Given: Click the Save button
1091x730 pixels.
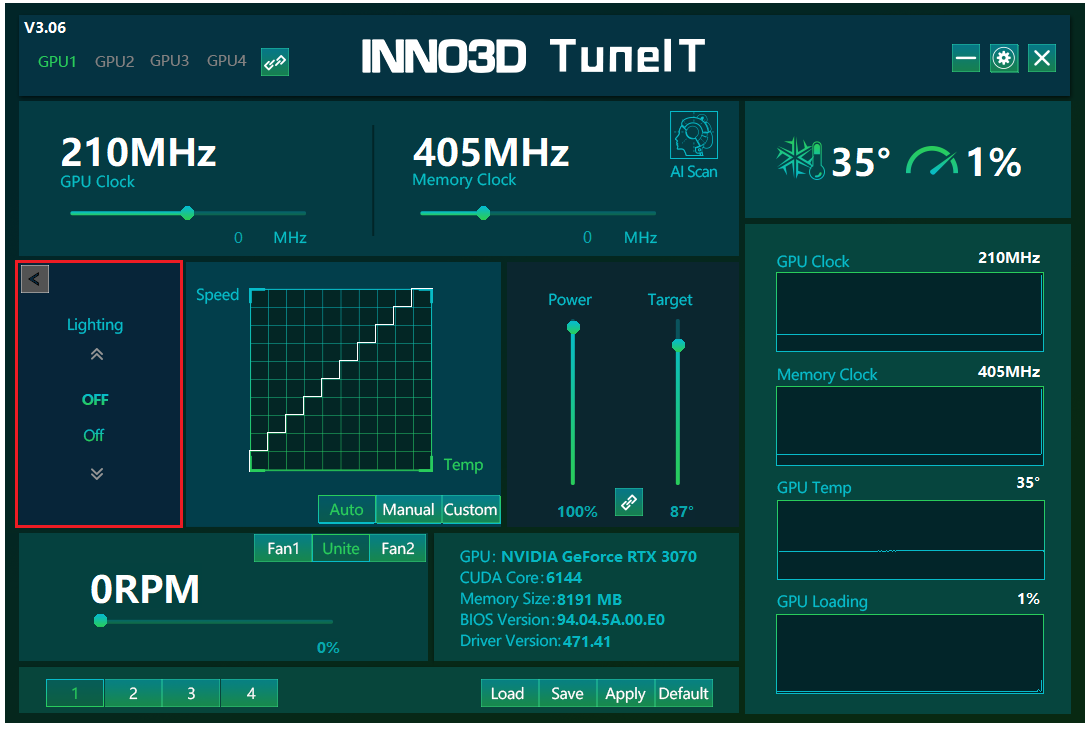Looking at the screenshot, I should coord(567,693).
